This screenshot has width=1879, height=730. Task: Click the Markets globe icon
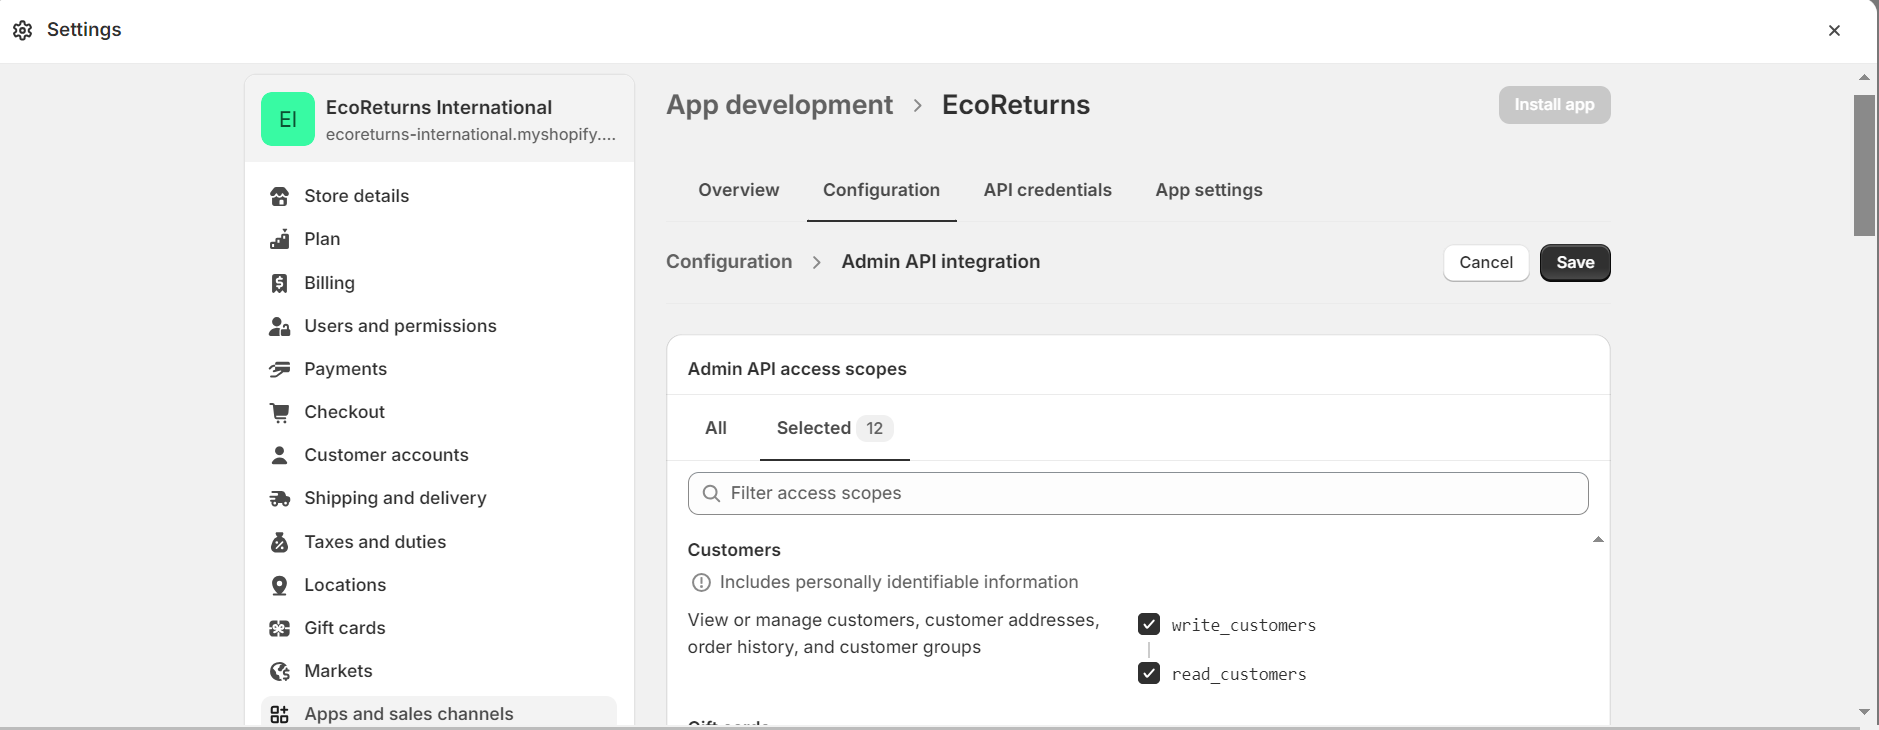pos(280,671)
